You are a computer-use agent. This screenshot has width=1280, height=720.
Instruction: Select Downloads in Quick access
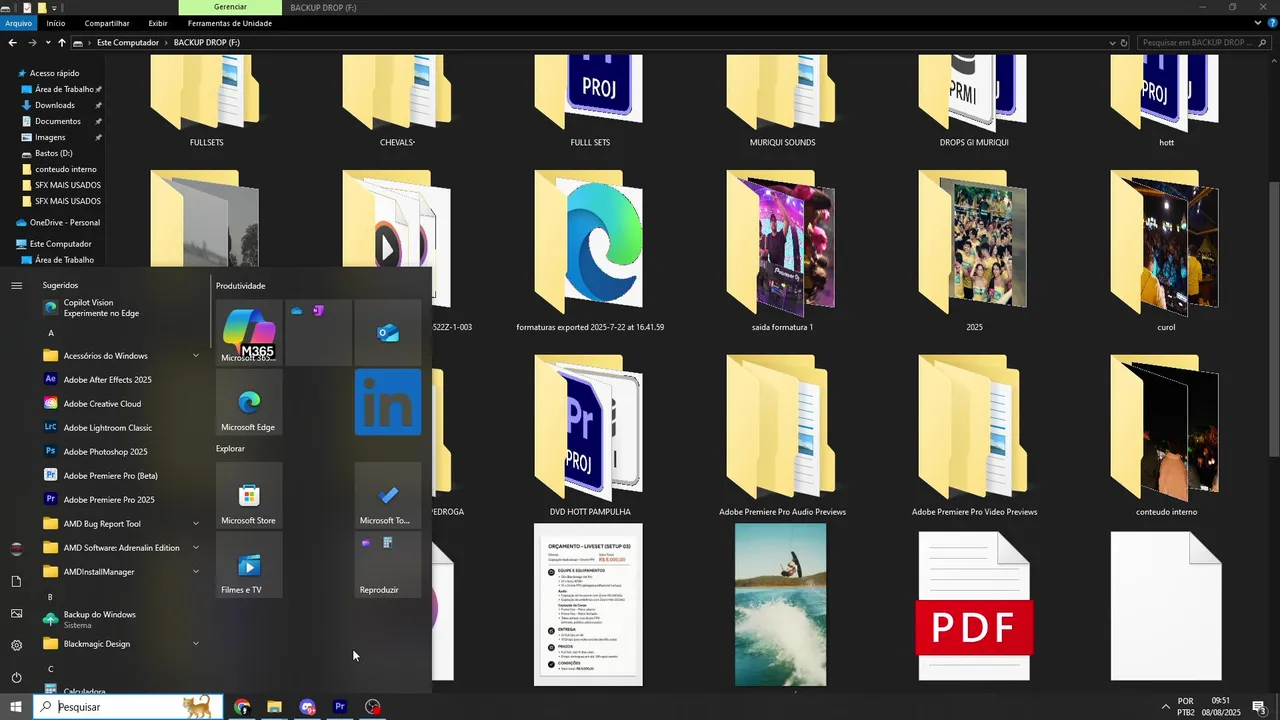(55, 105)
